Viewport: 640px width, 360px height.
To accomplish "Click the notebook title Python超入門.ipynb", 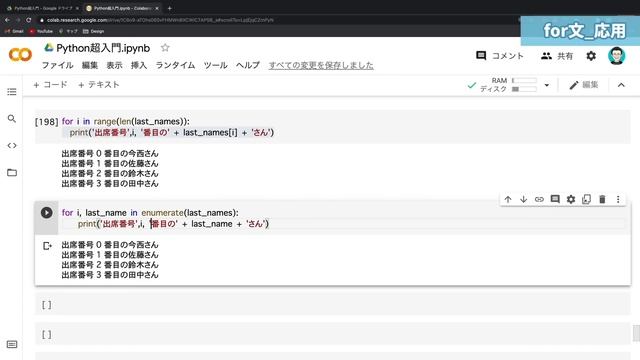I will click(103, 48).
